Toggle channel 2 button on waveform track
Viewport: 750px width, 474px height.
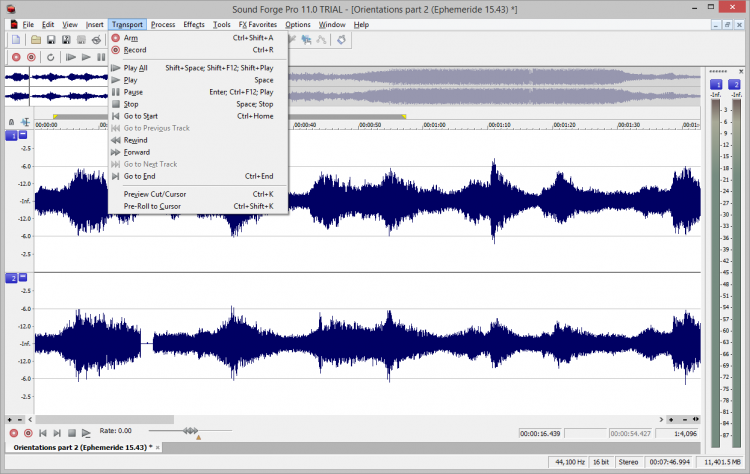tap(13, 277)
